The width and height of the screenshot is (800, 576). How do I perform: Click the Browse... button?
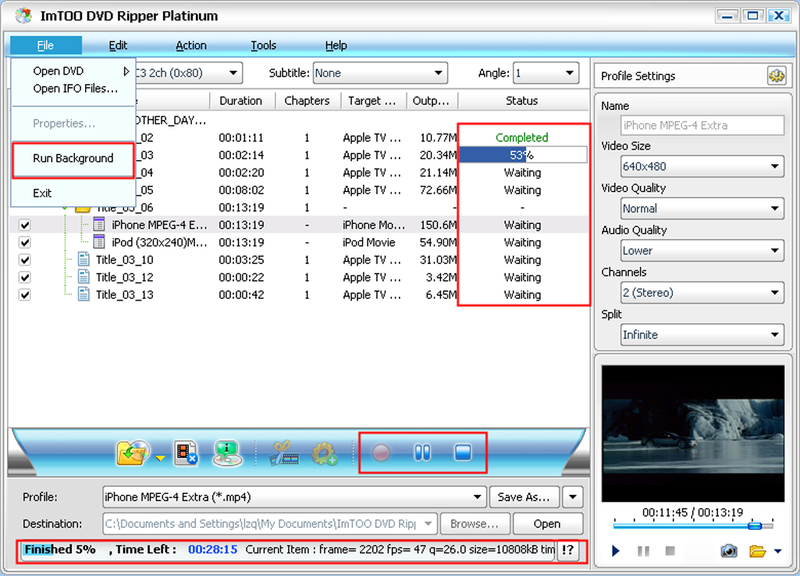point(474,523)
